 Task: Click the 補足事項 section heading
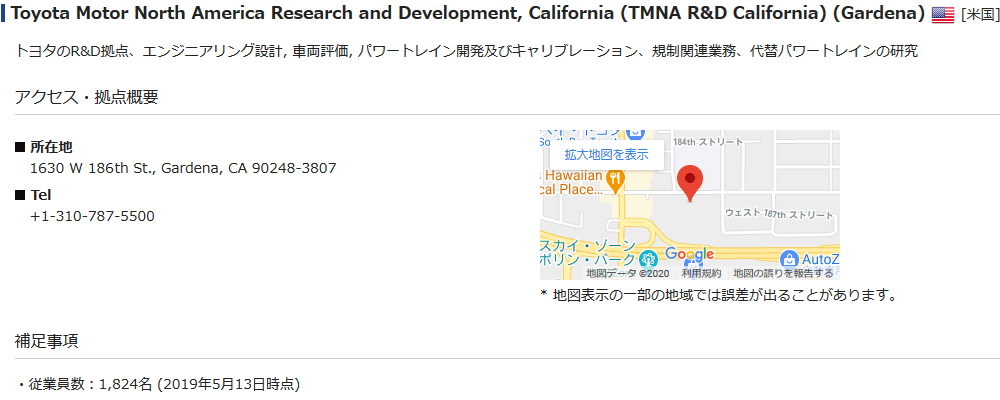pyautogui.click(x=47, y=341)
